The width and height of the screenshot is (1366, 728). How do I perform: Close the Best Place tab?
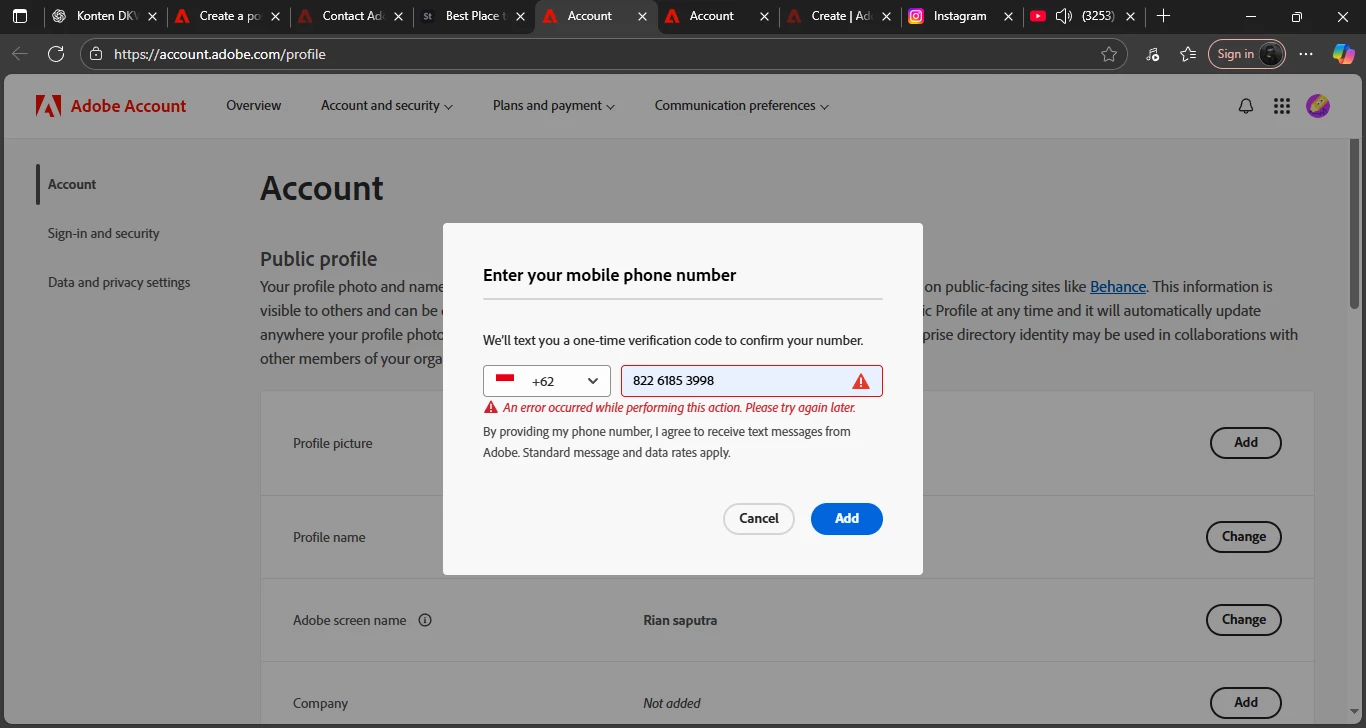520,16
